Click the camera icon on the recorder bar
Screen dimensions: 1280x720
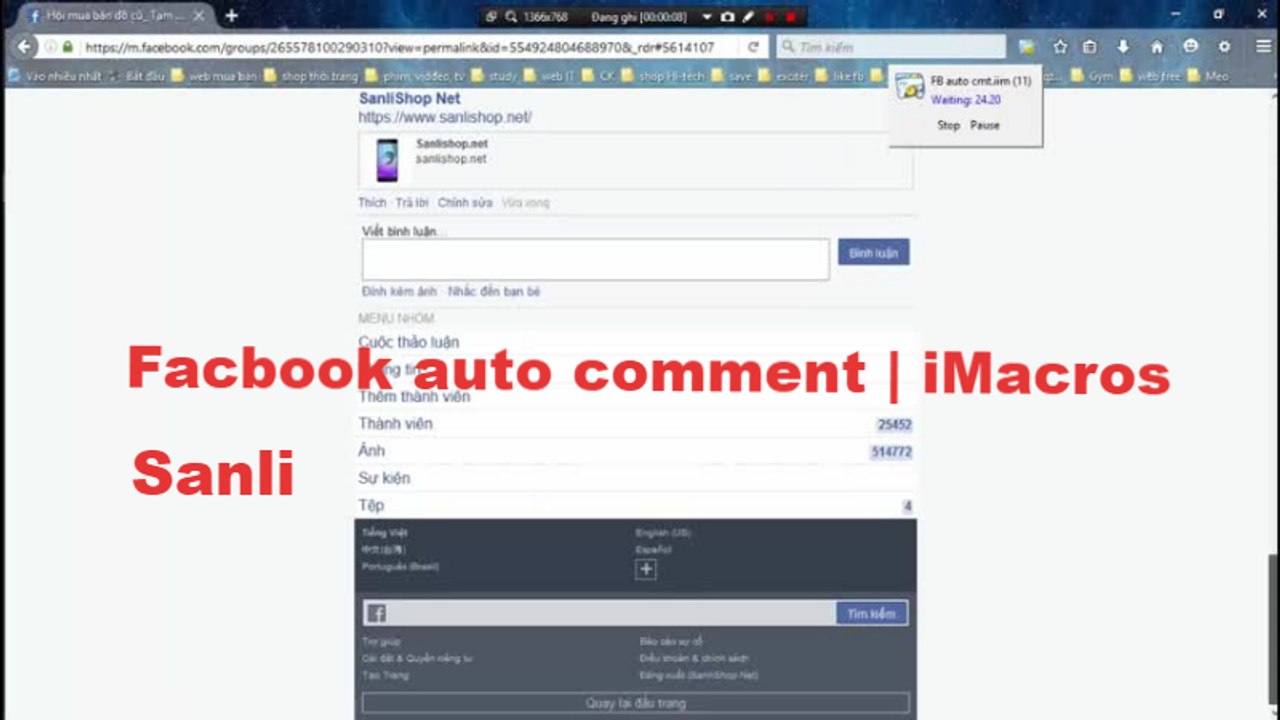tap(728, 17)
